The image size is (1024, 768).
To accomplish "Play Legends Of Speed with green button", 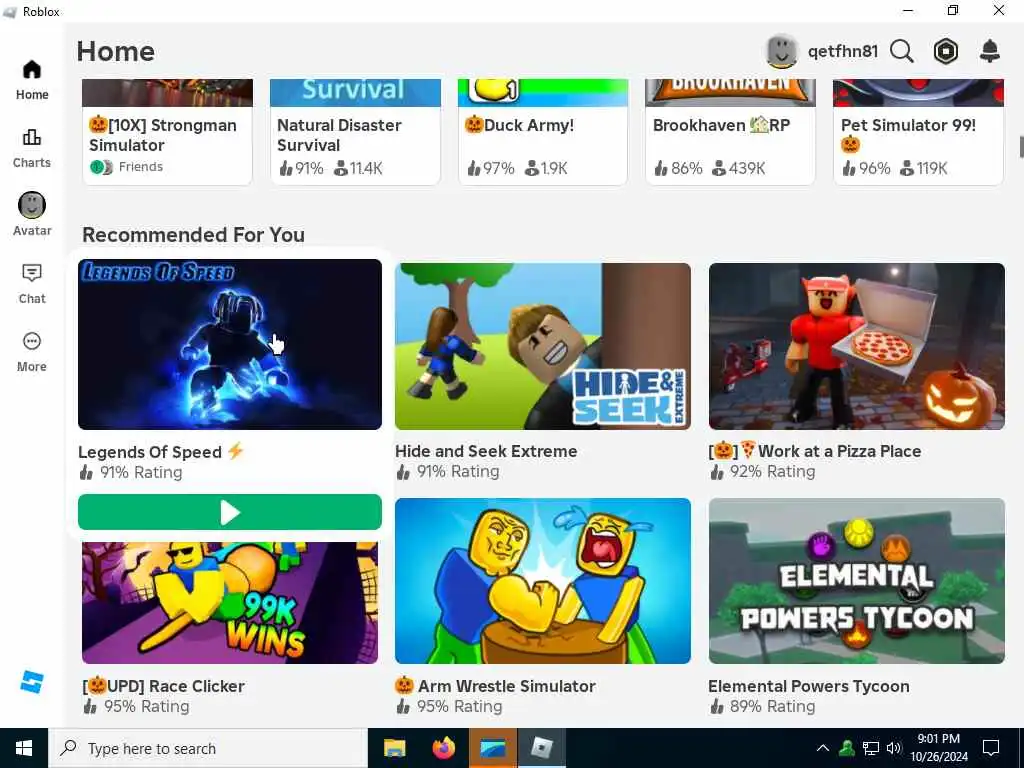I will pos(230,512).
